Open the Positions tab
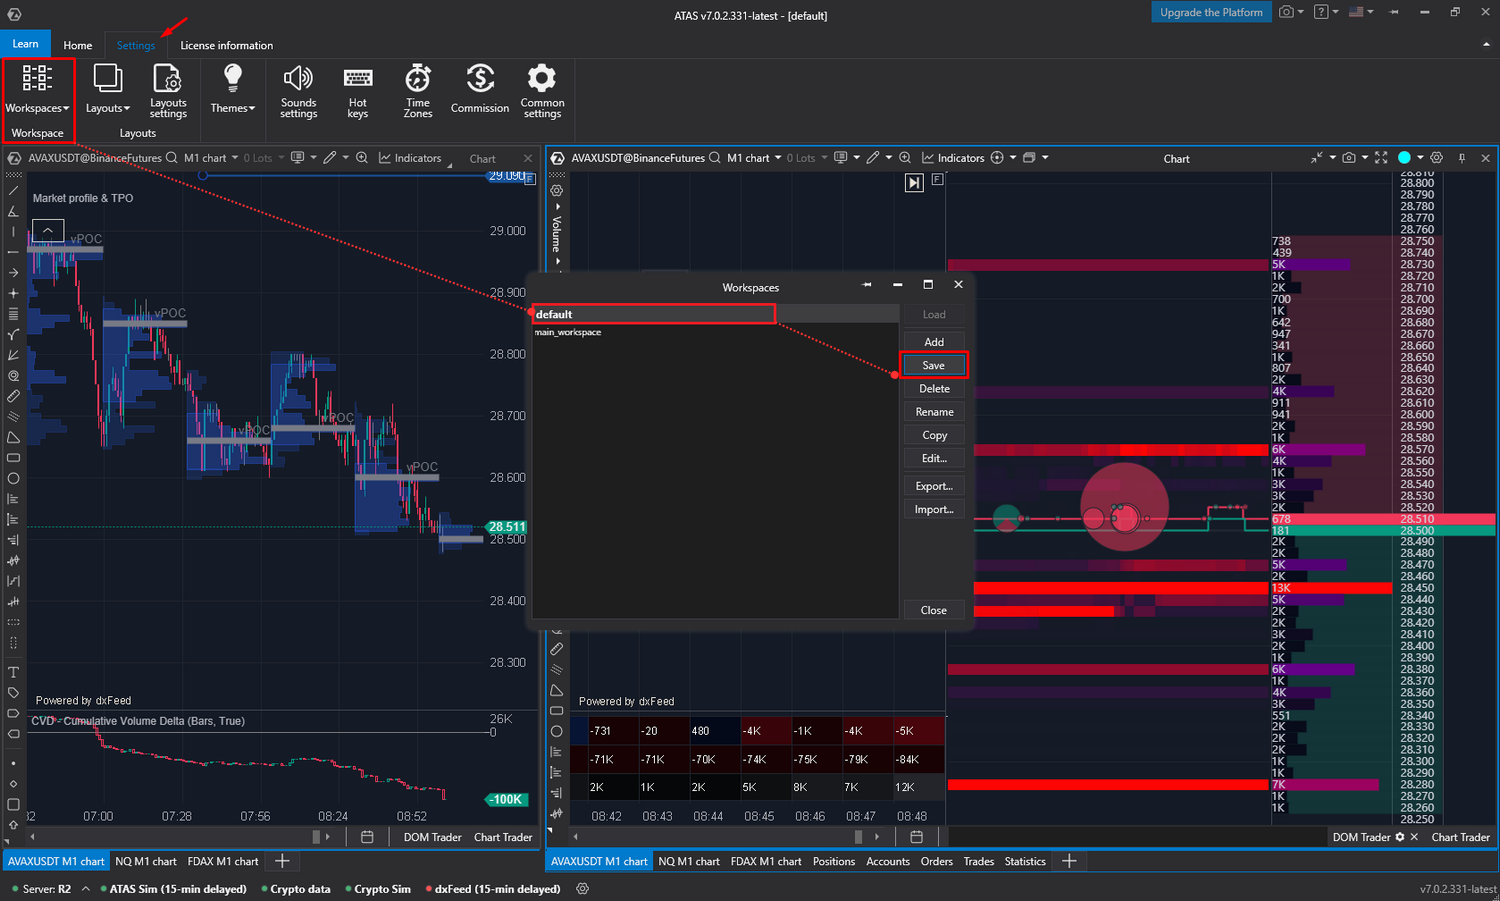The height and width of the screenshot is (901, 1500). point(833,861)
